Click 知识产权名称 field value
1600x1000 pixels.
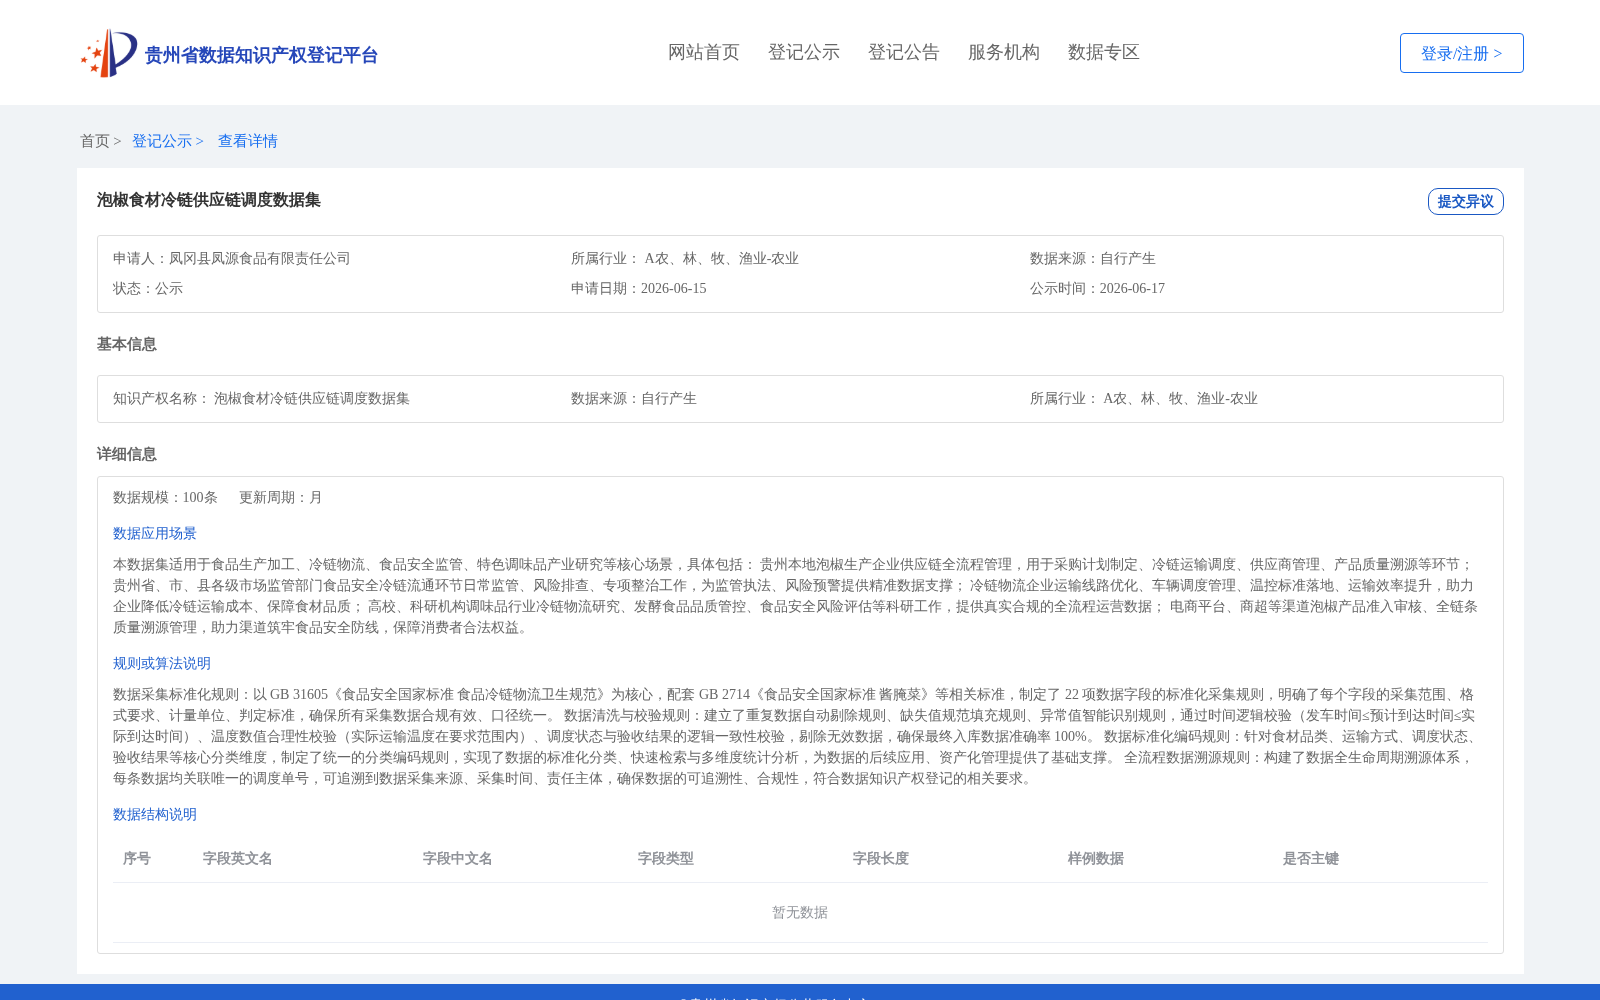click(x=312, y=398)
